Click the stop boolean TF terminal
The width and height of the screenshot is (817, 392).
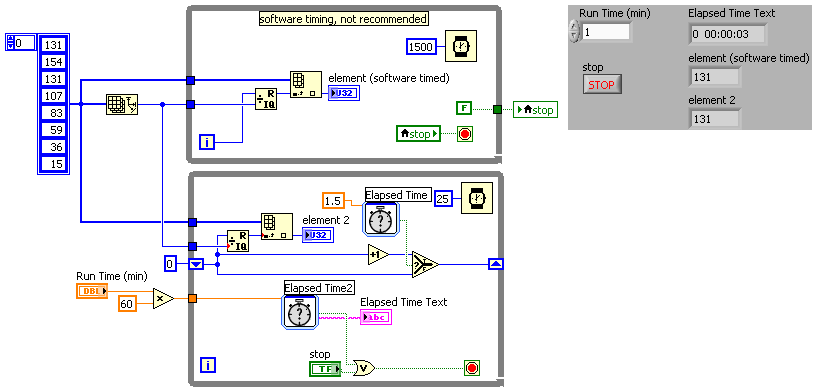click(325, 369)
